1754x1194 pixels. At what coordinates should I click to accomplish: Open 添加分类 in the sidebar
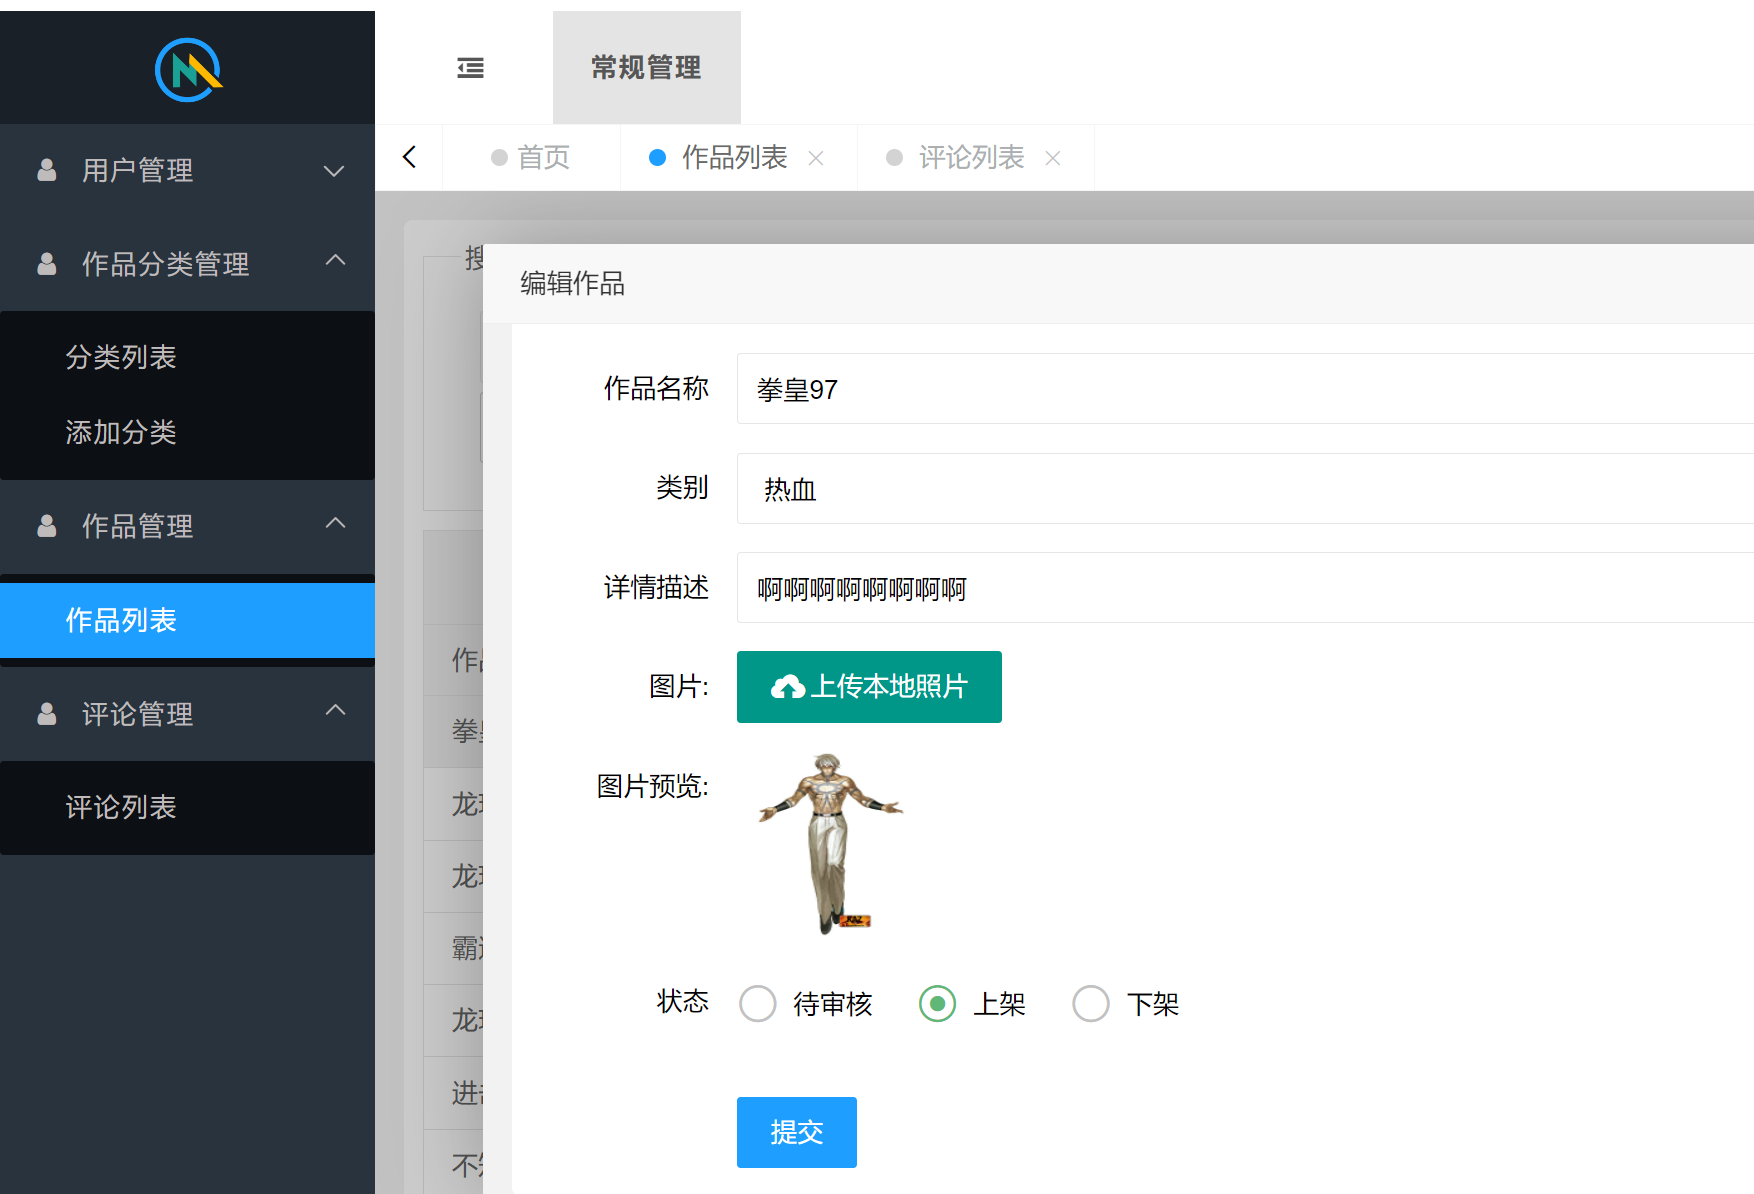pos(121,432)
